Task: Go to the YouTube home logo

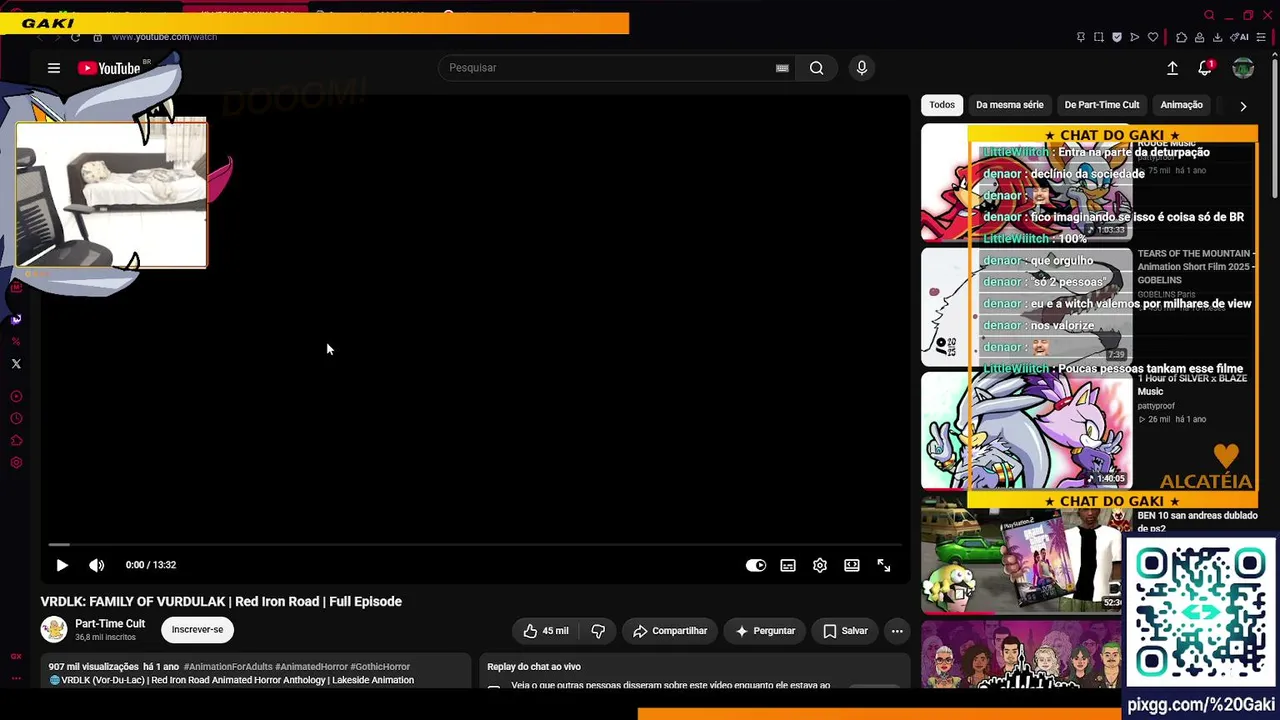Action: [x=109, y=68]
